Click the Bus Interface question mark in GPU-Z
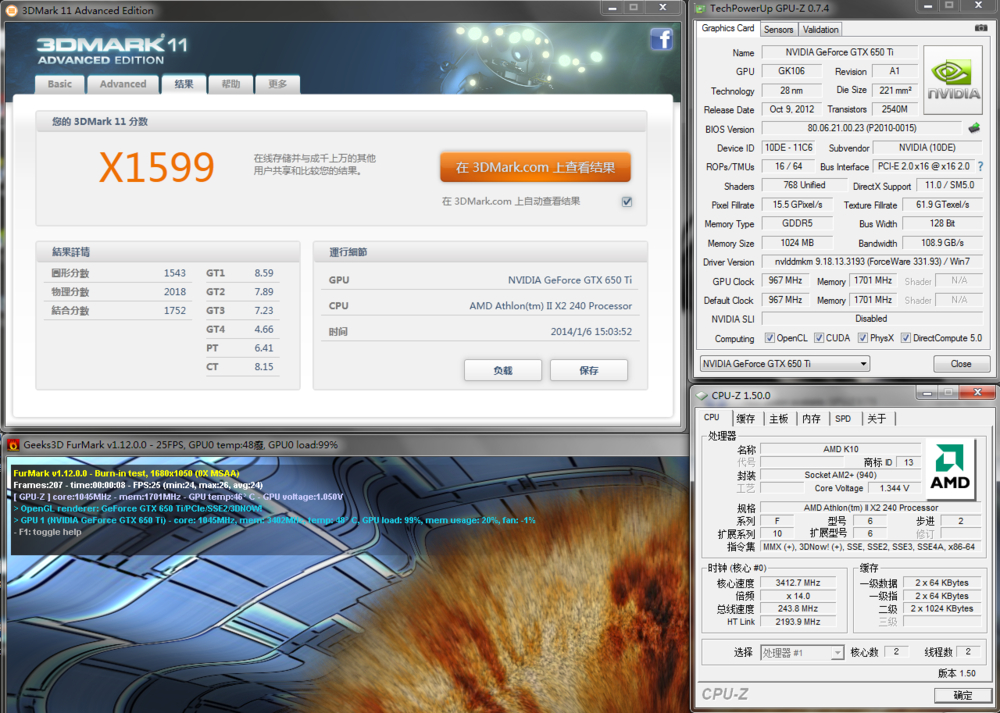The width and height of the screenshot is (1000, 713). tap(981, 166)
